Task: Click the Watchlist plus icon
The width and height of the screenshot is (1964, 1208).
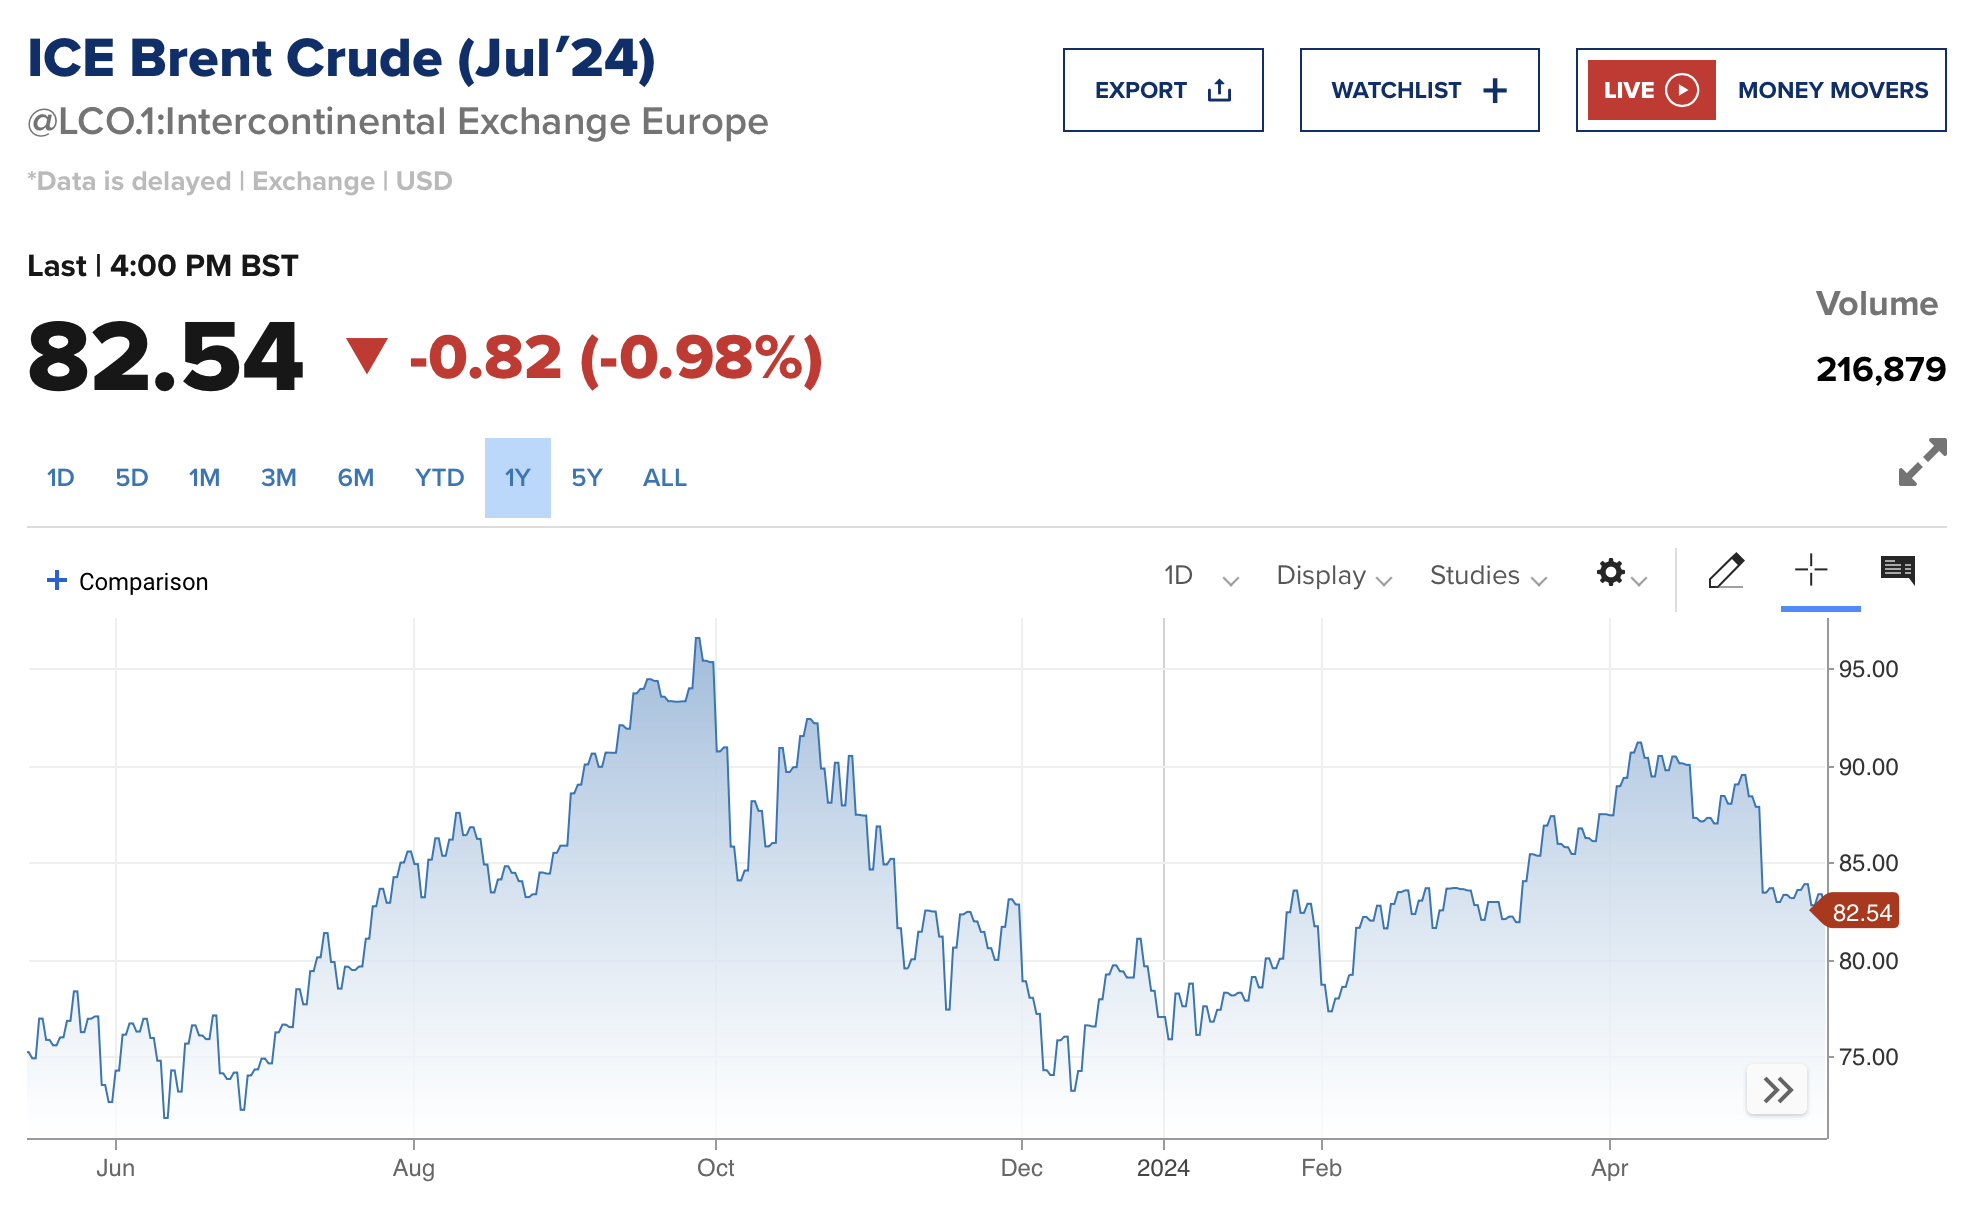Action: [x=1495, y=91]
